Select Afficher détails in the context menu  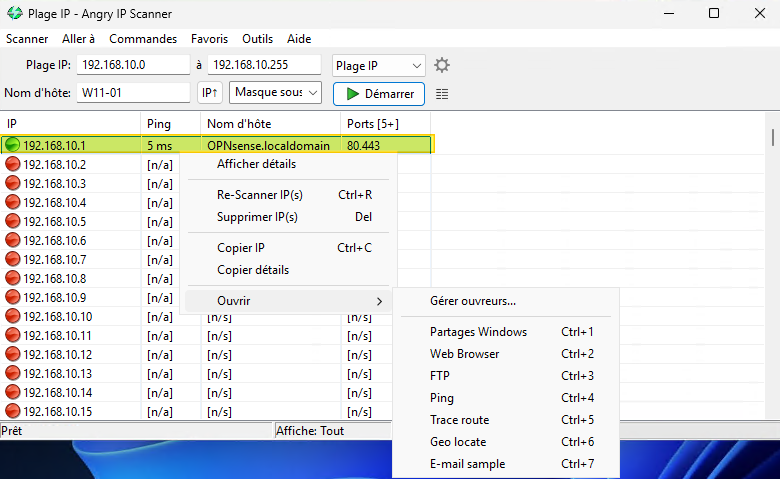[256, 164]
